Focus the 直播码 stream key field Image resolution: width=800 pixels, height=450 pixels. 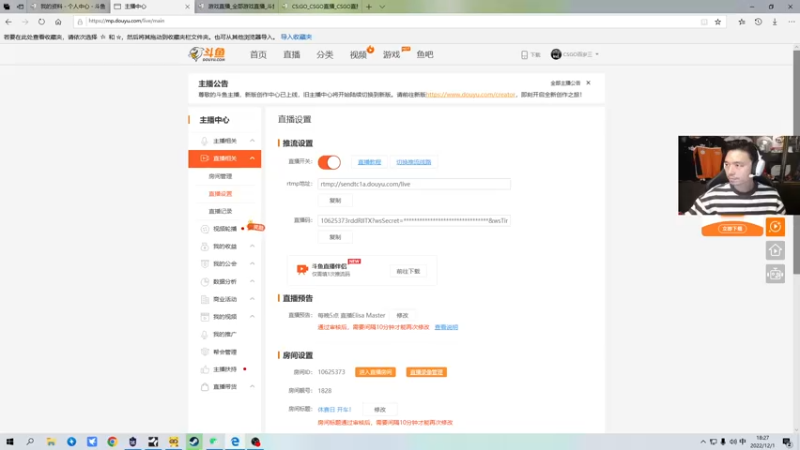click(414, 220)
